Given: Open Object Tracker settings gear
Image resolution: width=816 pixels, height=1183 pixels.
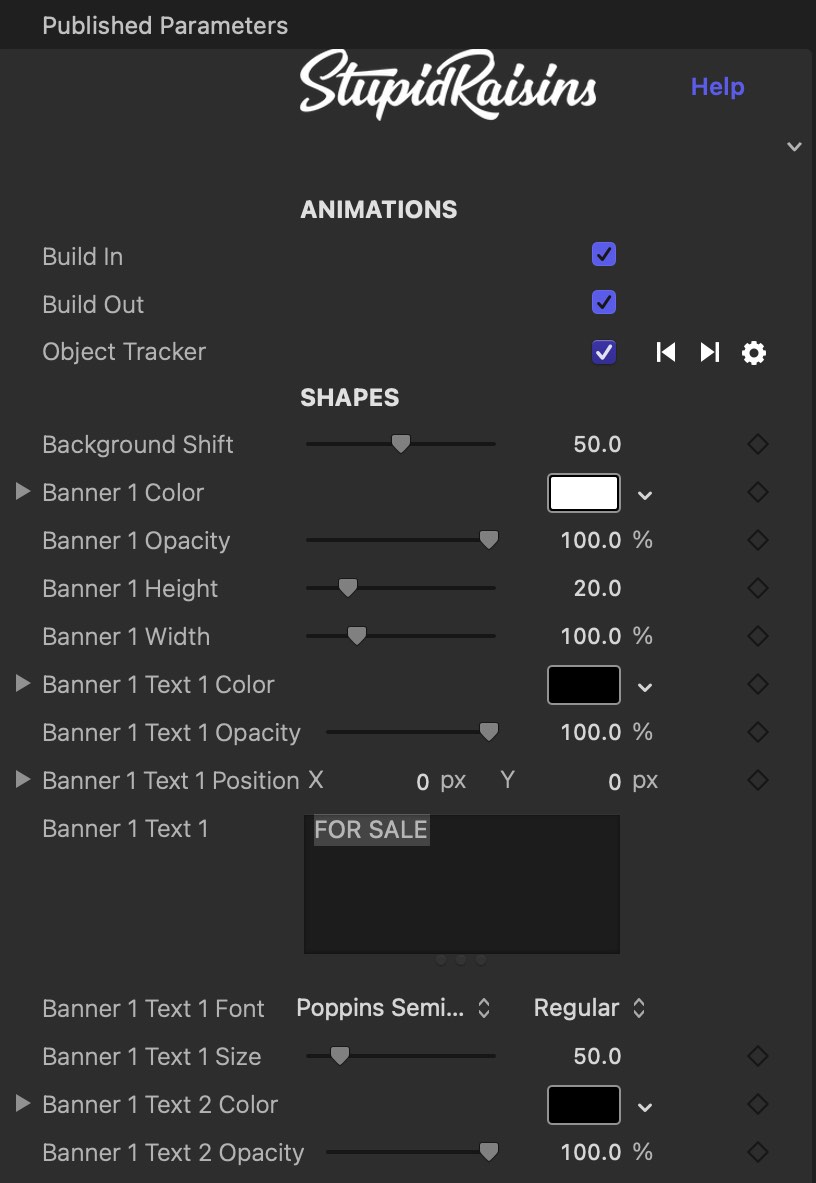Looking at the screenshot, I should 753,352.
